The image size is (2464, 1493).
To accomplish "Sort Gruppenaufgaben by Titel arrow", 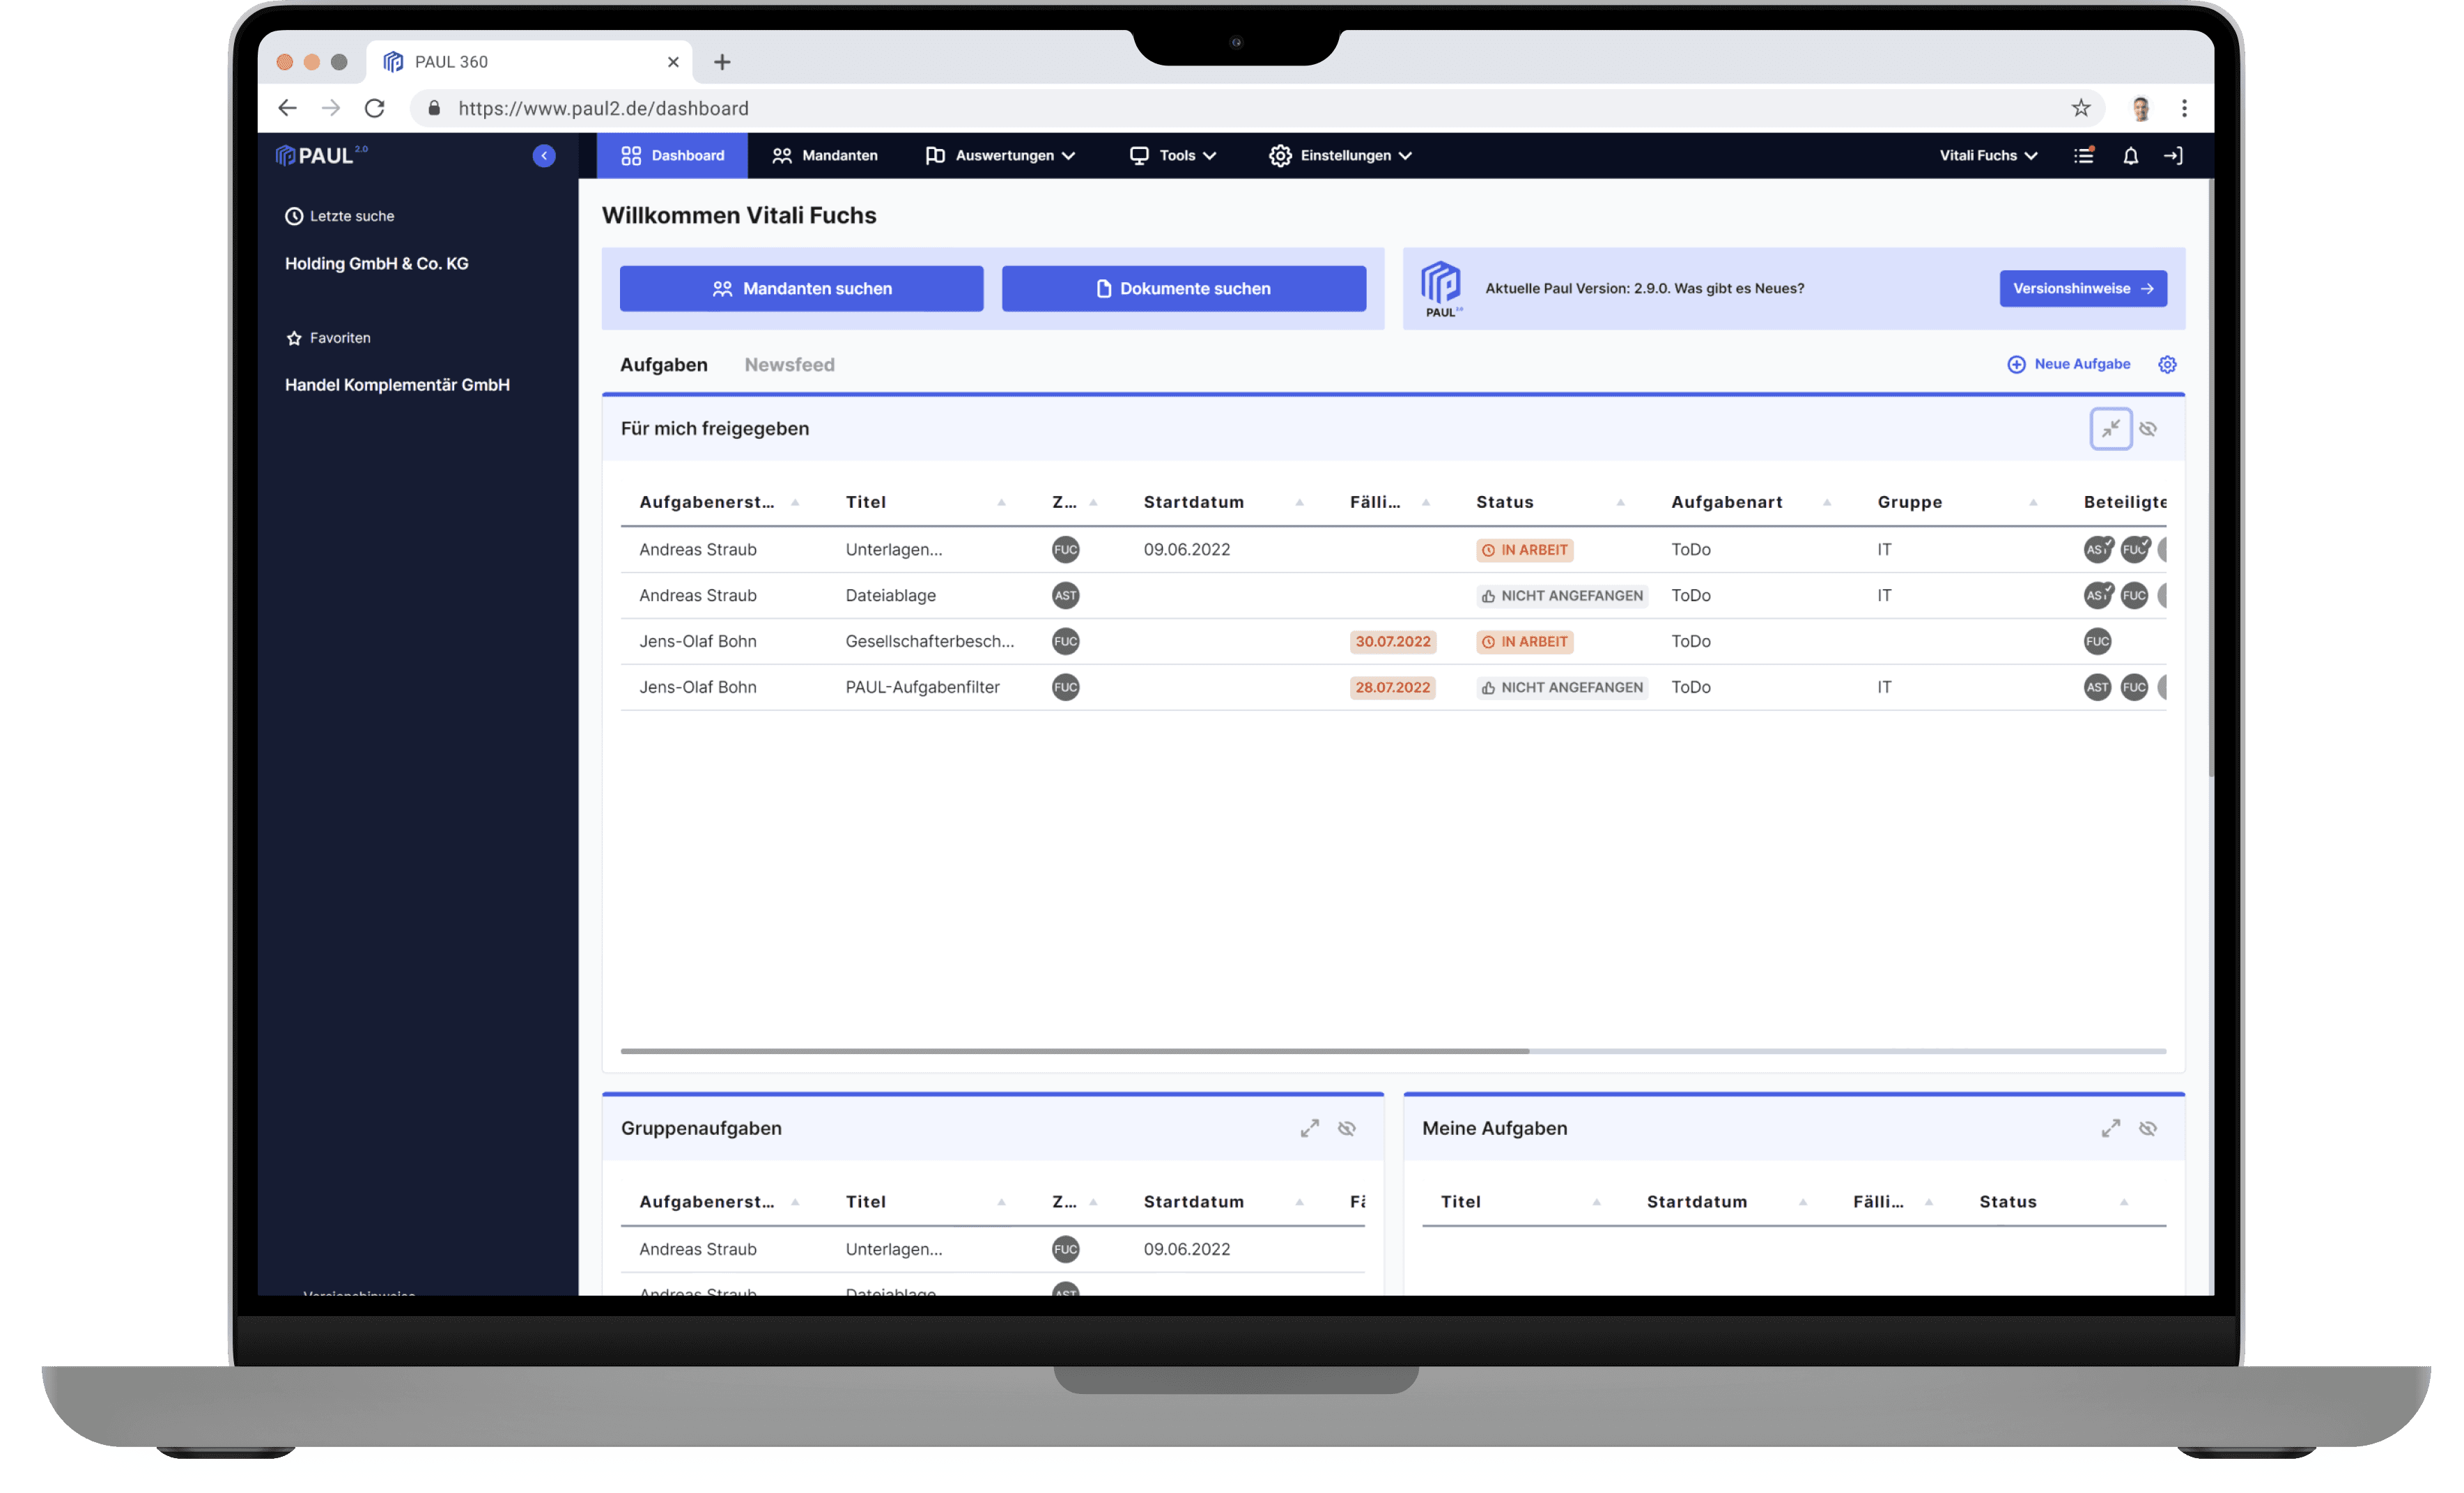I will 1001,1202.
